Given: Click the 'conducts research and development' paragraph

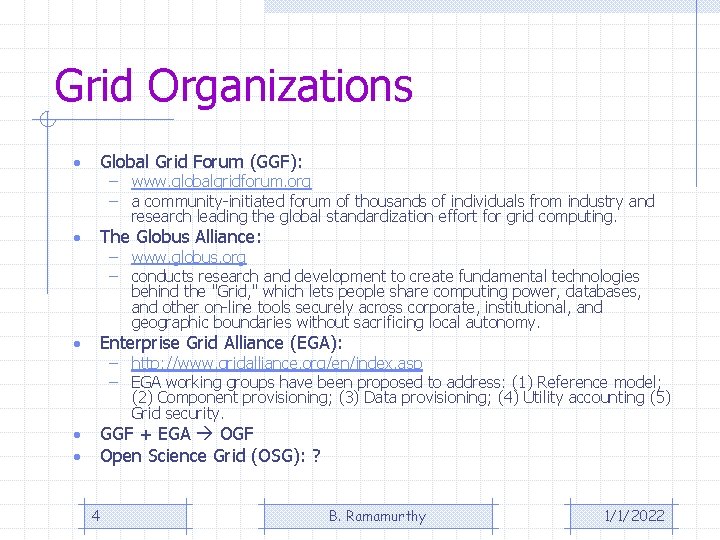Looking at the screenshot, I should point(386,299).
